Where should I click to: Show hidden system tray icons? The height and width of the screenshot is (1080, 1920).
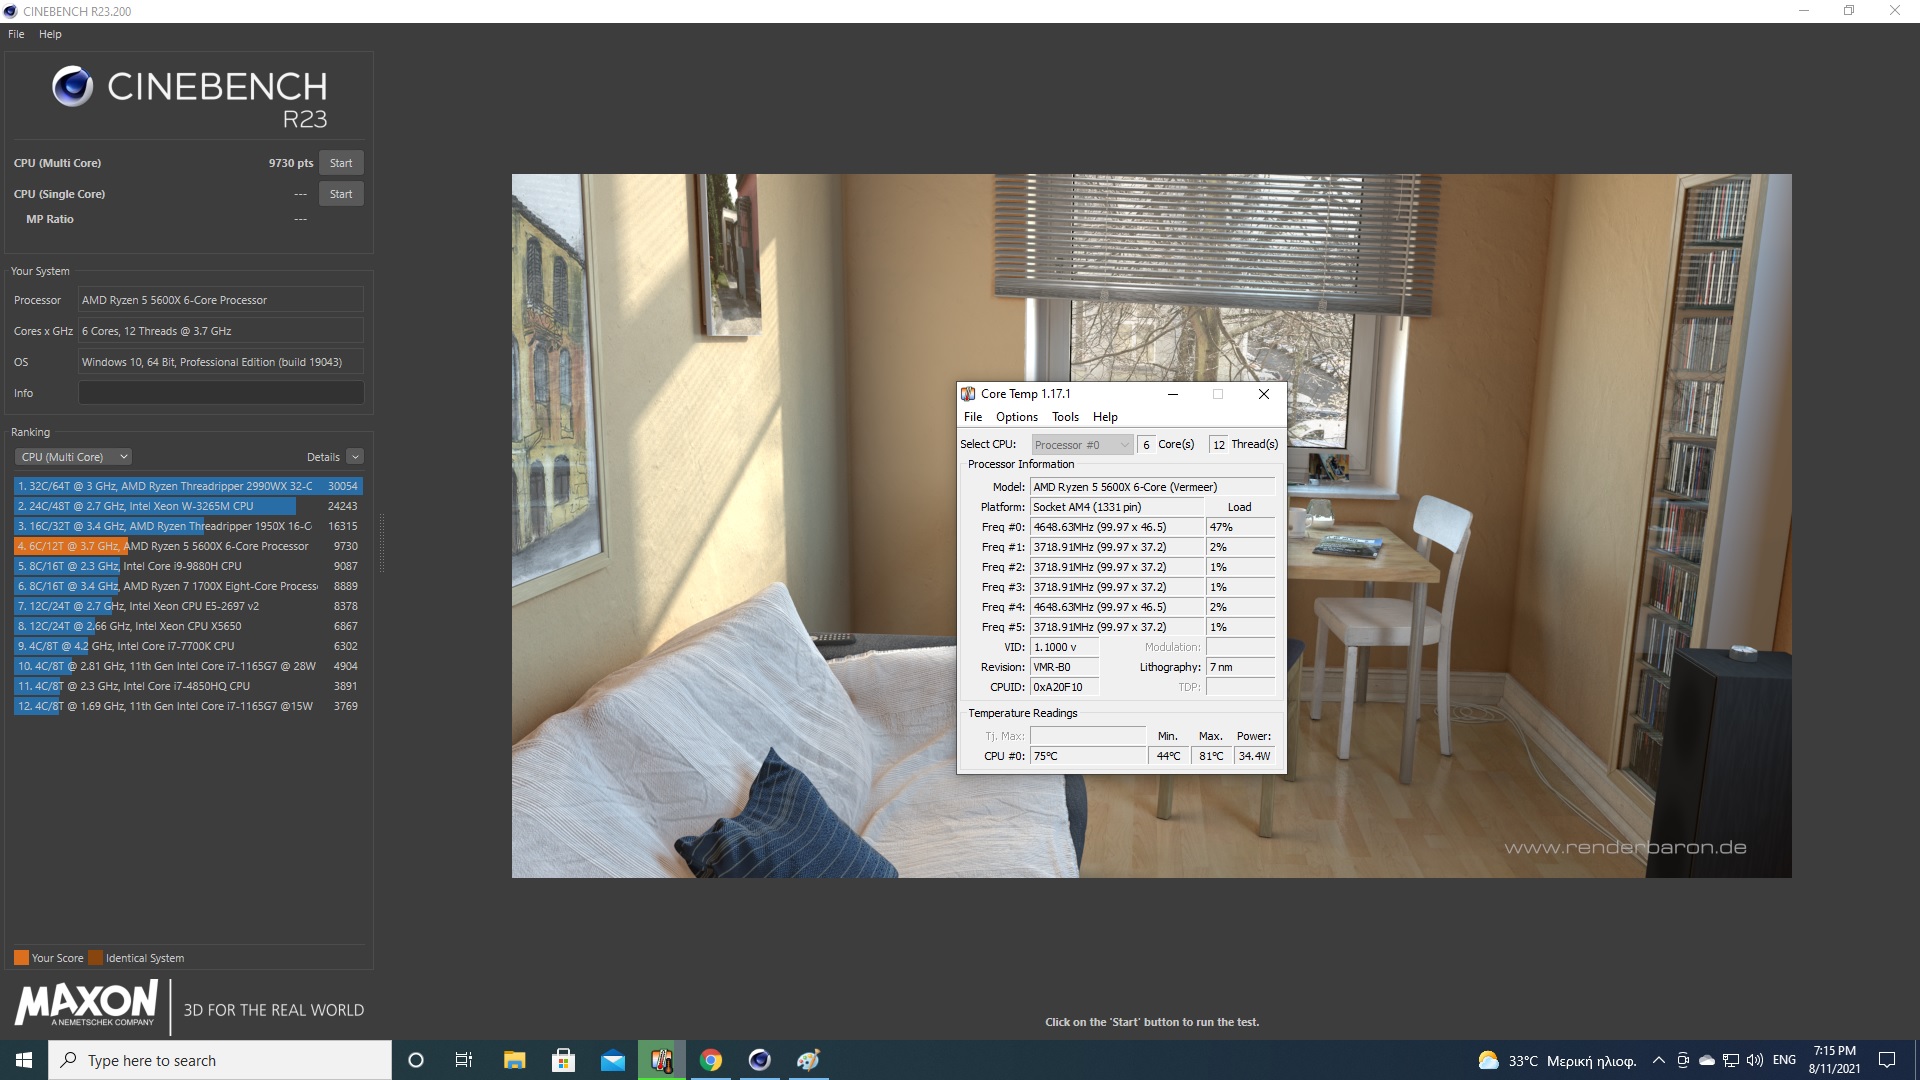(x=1658, y=1060)
